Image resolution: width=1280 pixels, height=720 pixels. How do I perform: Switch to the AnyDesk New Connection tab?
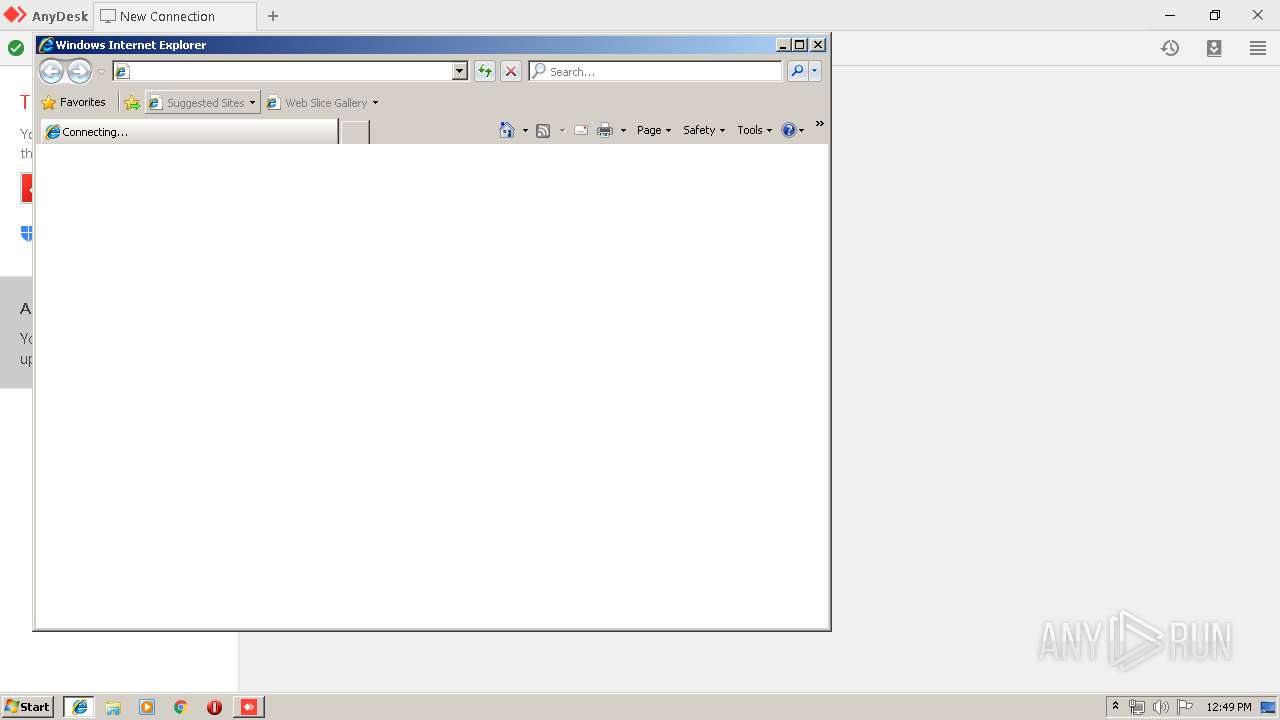tap(175, 16)
